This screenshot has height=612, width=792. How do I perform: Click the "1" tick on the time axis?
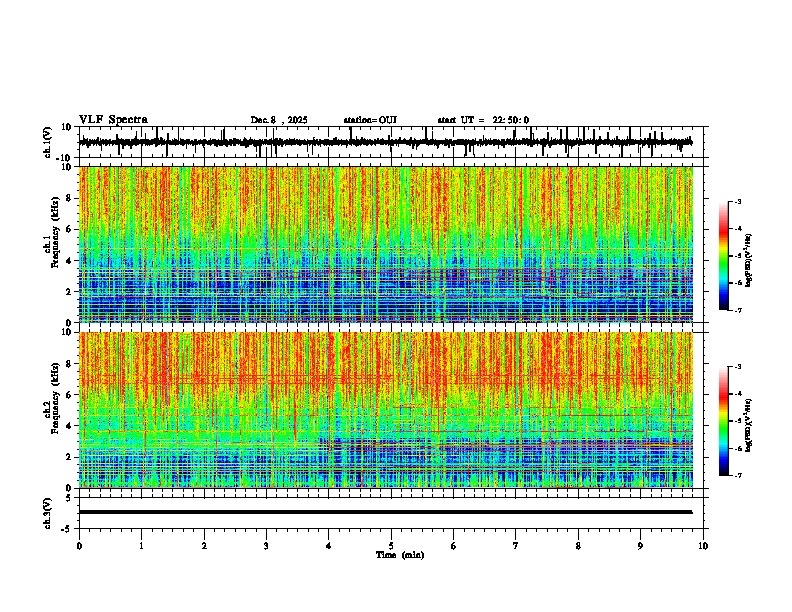click(x=141, y=546)
